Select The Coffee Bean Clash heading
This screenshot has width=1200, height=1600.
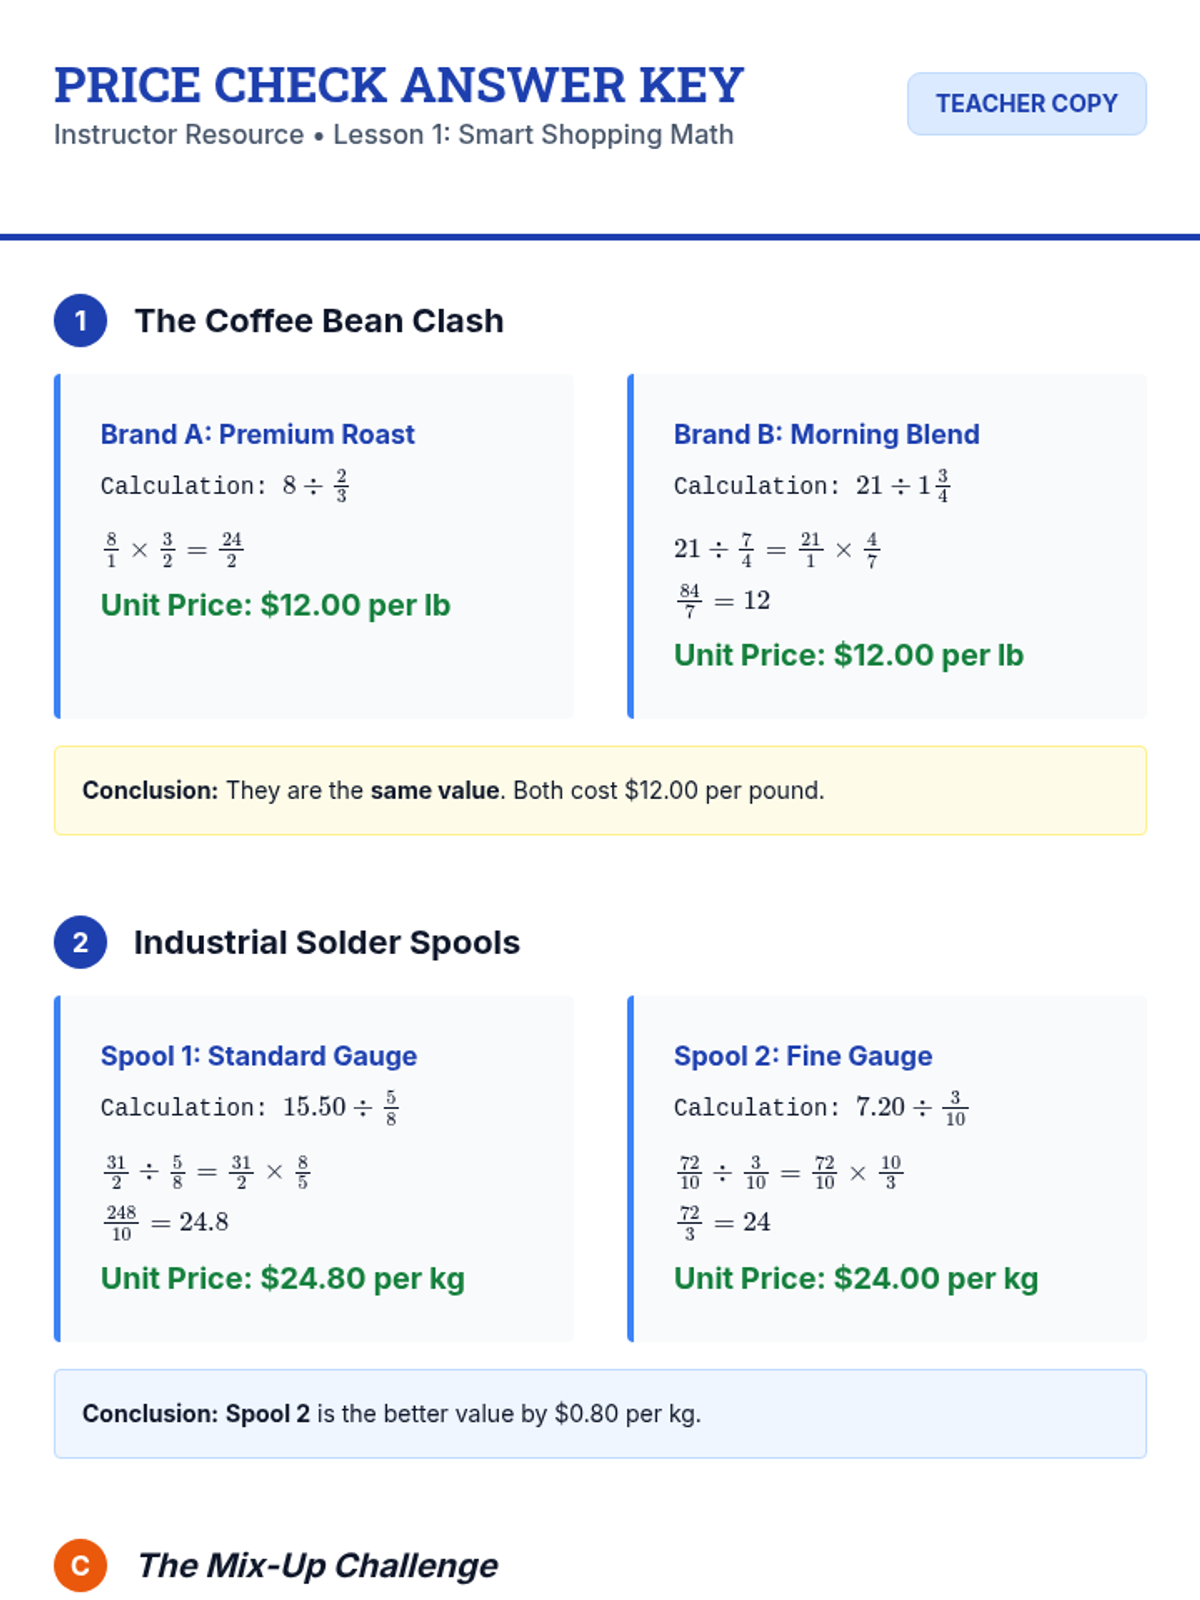click(x=319, y=321)
